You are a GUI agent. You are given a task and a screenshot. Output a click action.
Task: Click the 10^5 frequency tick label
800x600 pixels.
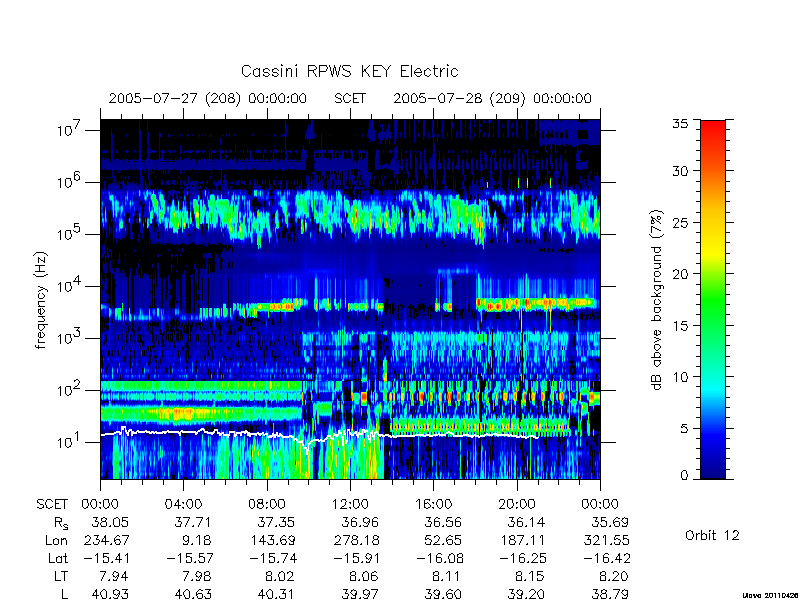[70, 233]
